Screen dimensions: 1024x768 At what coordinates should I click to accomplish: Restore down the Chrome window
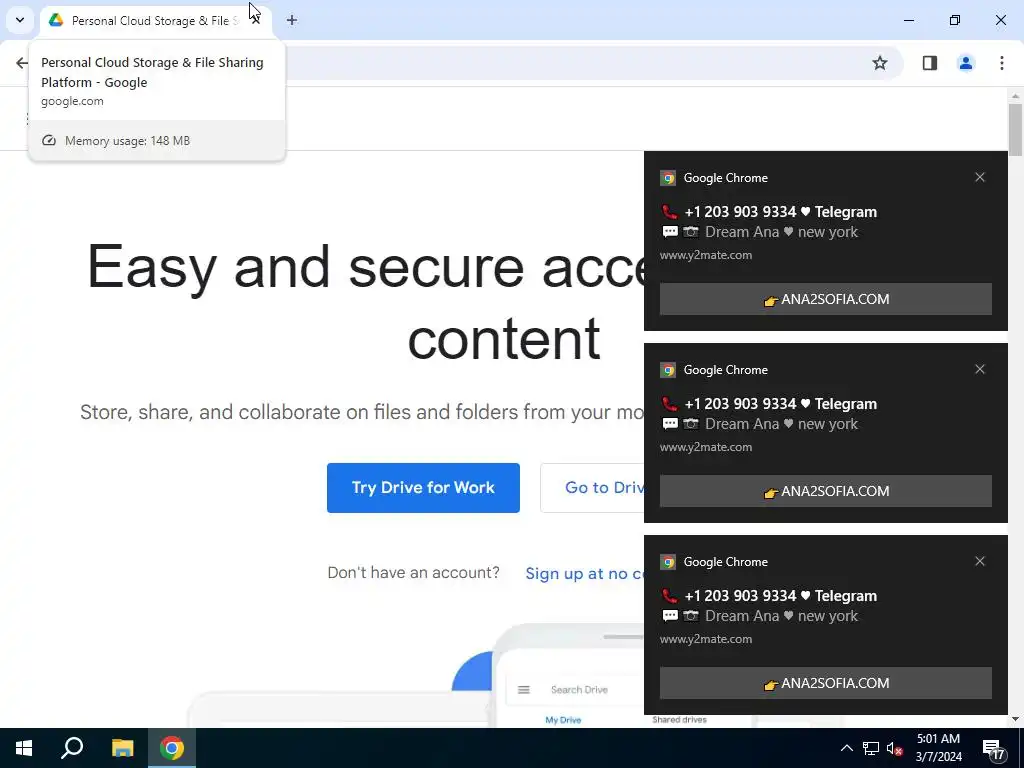pos(955,20)
